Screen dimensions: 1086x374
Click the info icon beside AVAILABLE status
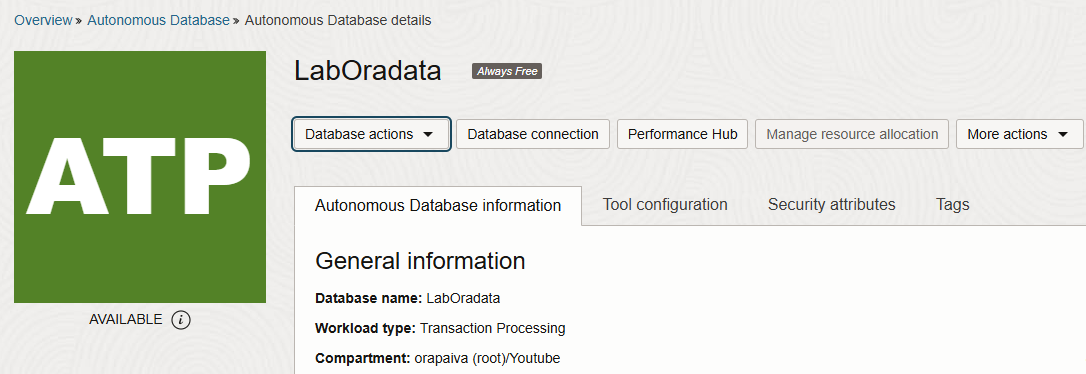pos(181,320)
